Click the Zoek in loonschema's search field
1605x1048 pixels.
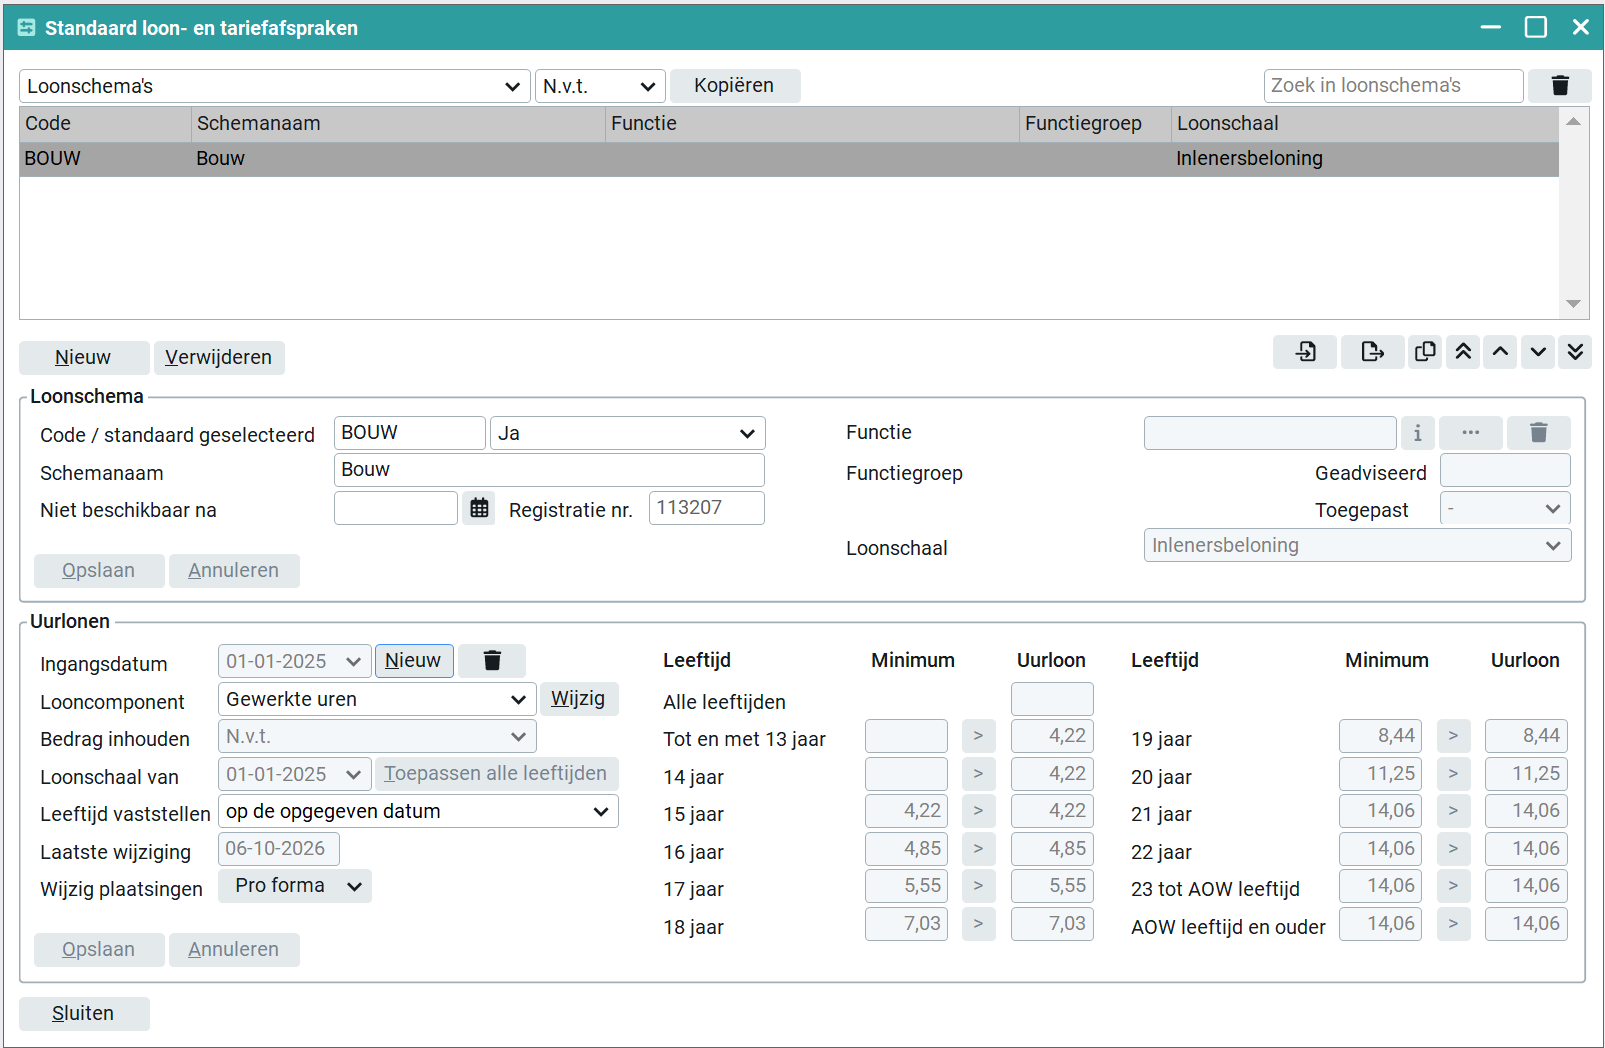pyautogui.click(x=1393, y=86)
